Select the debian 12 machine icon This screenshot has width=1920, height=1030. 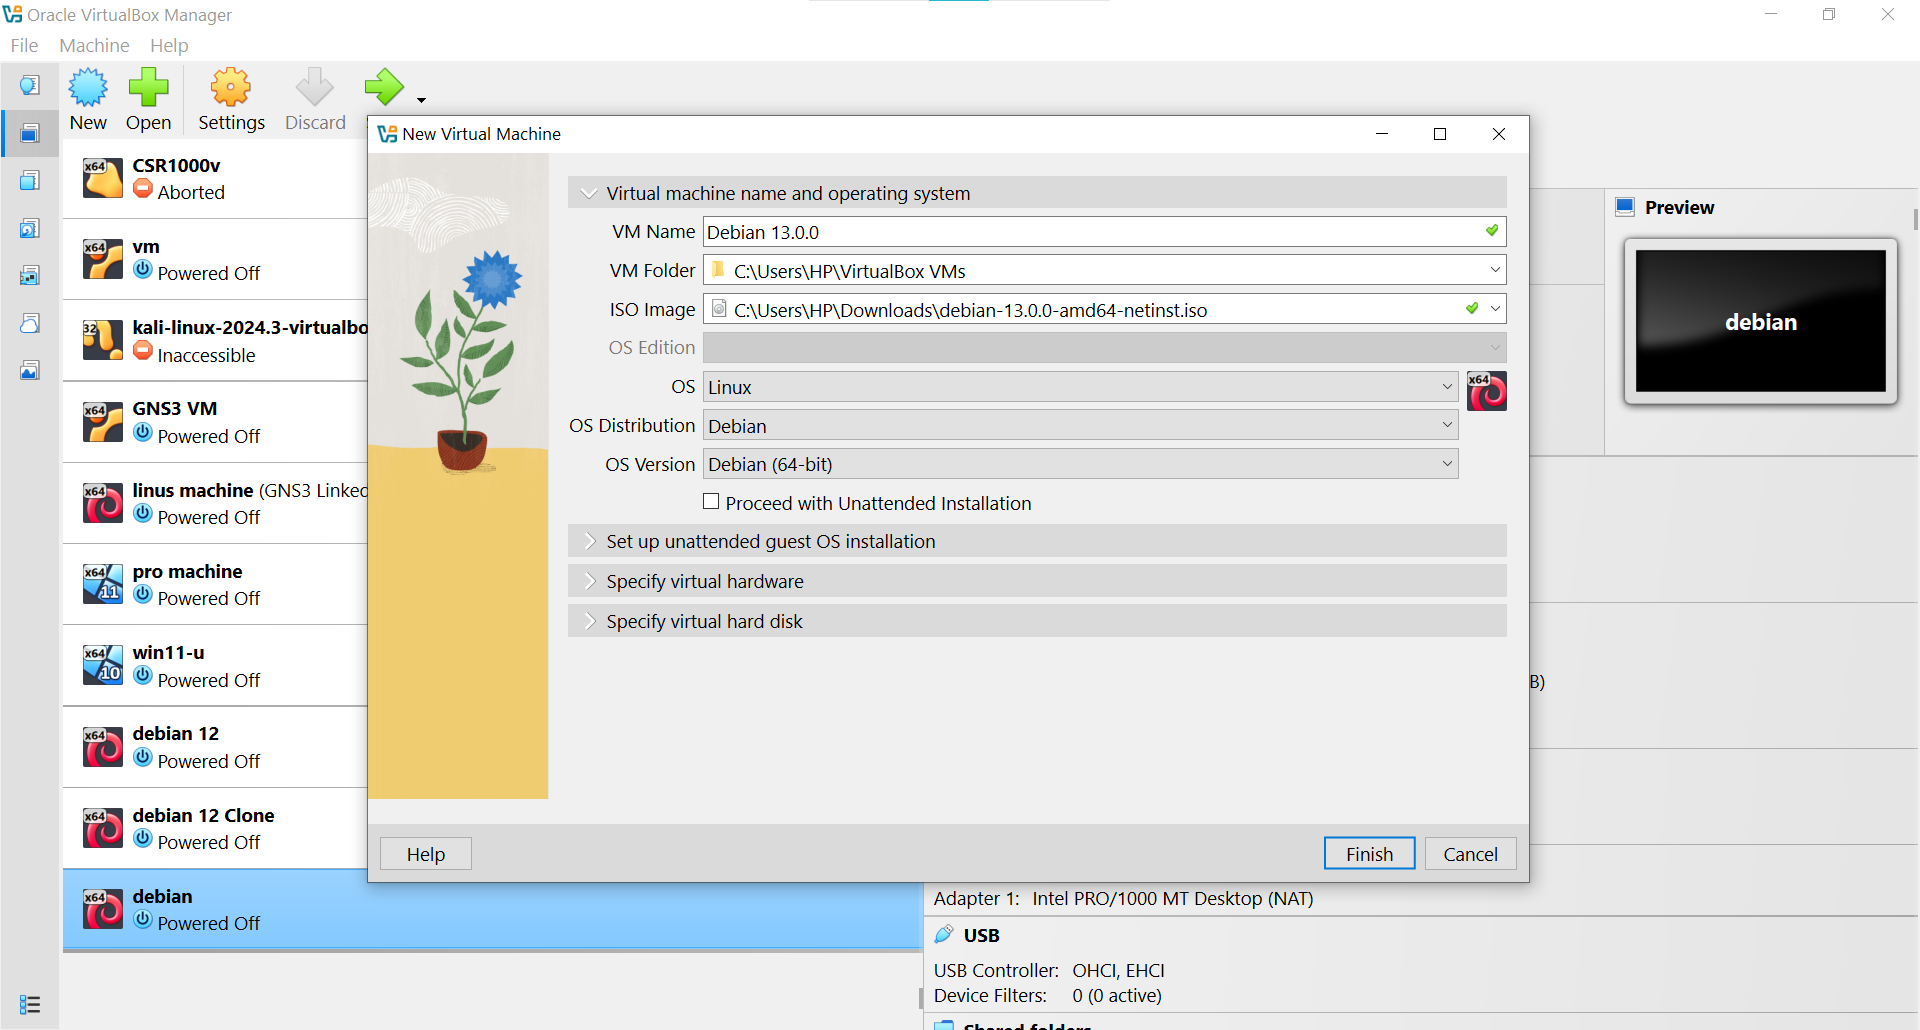point(102,747)
